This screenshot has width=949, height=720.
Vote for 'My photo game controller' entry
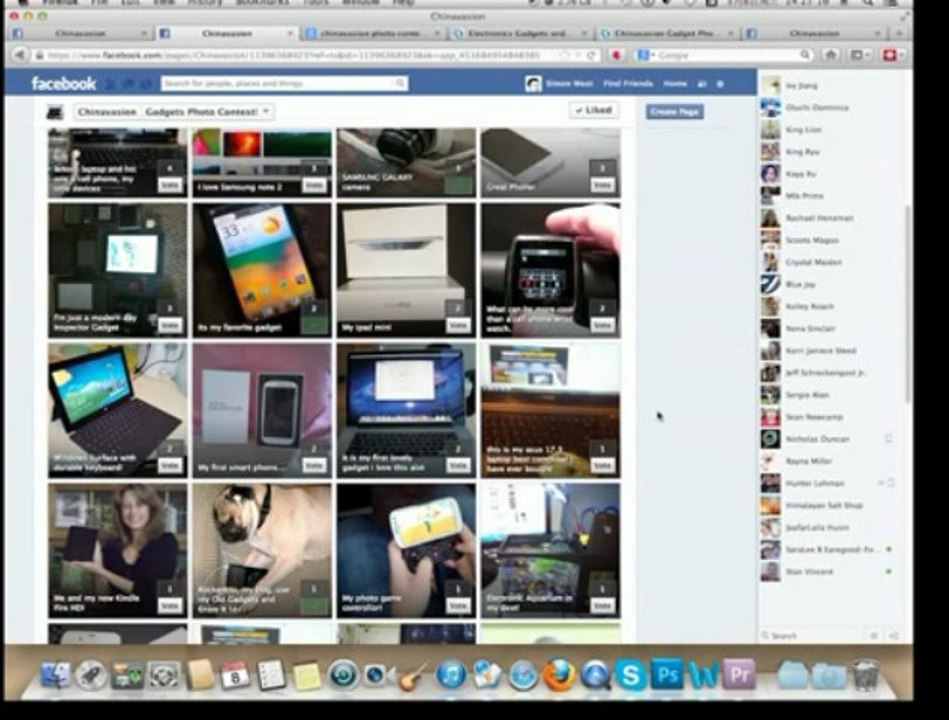pyautogui.click(x=458, y=605)
